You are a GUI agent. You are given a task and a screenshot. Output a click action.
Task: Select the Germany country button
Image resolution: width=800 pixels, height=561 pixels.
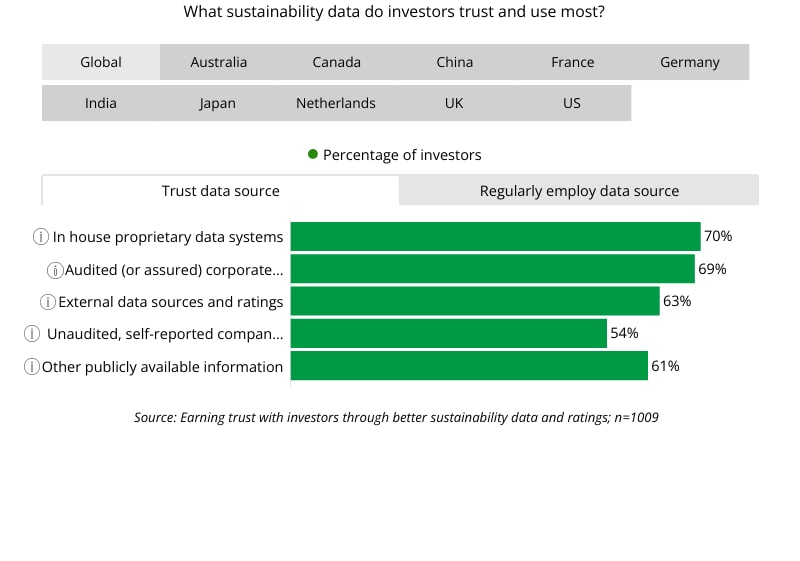(690, 62)
